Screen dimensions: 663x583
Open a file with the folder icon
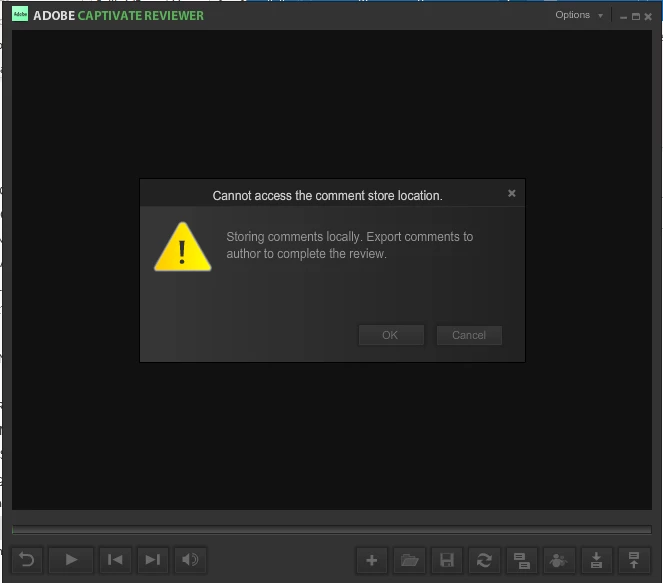(x=409, y=561)
